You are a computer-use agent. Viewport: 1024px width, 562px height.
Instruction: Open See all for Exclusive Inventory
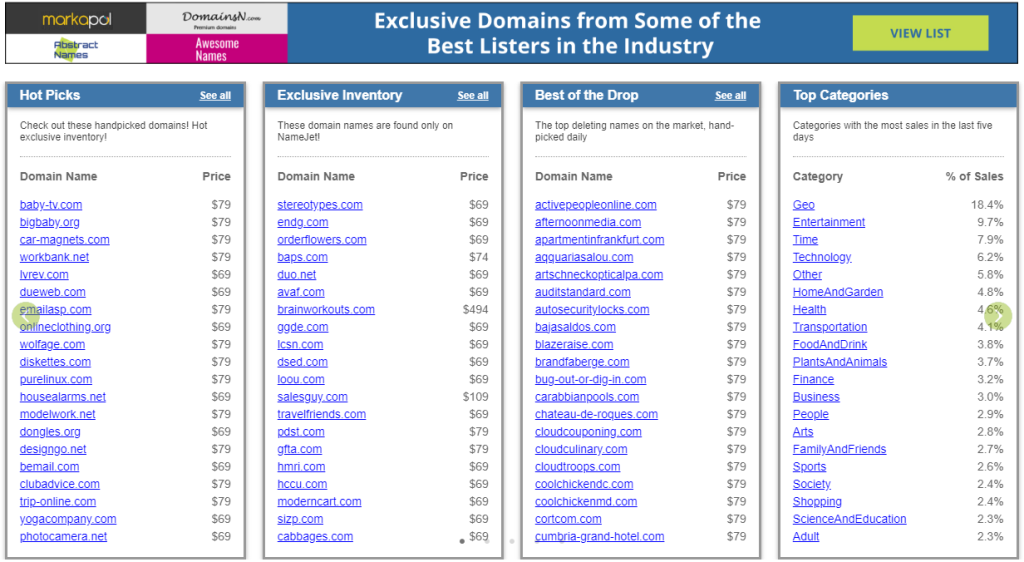click(x=473, y=96)
